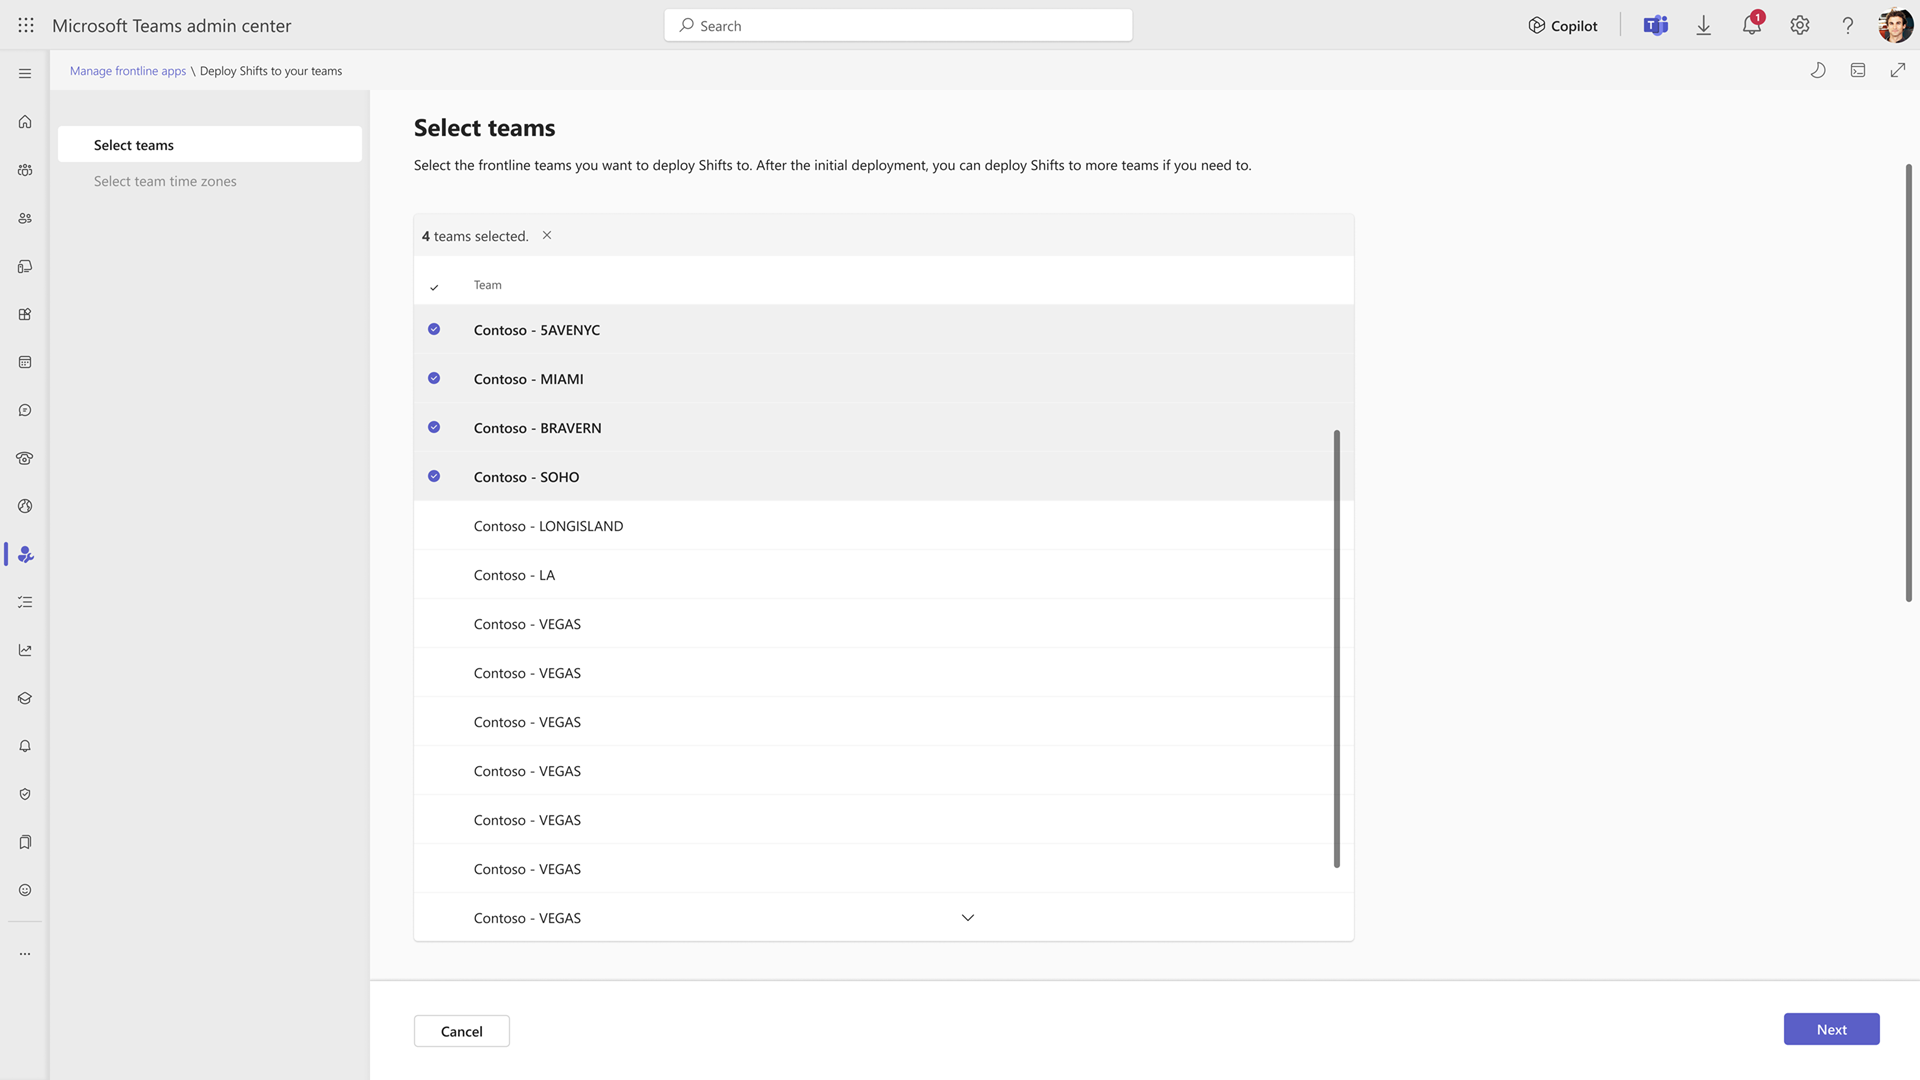Collapse navigation with hamburger menu icon
The height and width of the screenshot is (1080, 1920).
(25, 74)
